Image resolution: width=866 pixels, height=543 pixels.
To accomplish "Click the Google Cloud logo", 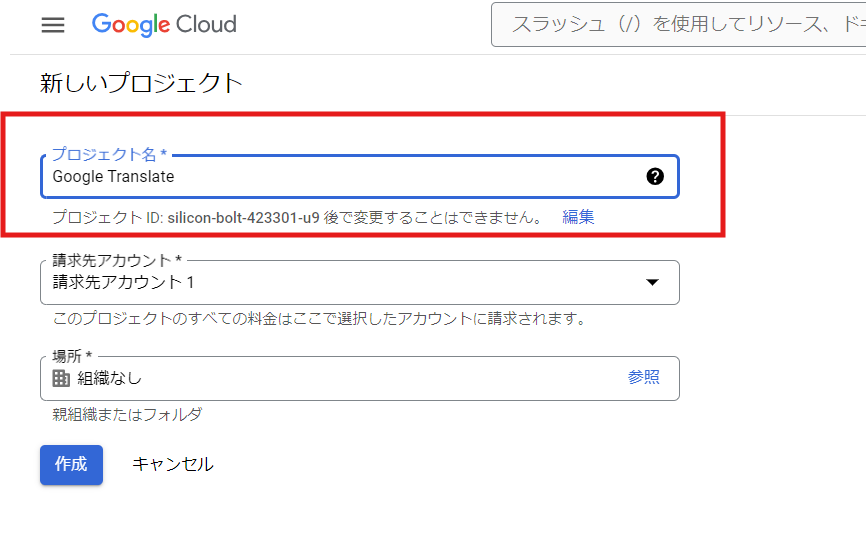I will pyautogui.click(x=164, y=25).
